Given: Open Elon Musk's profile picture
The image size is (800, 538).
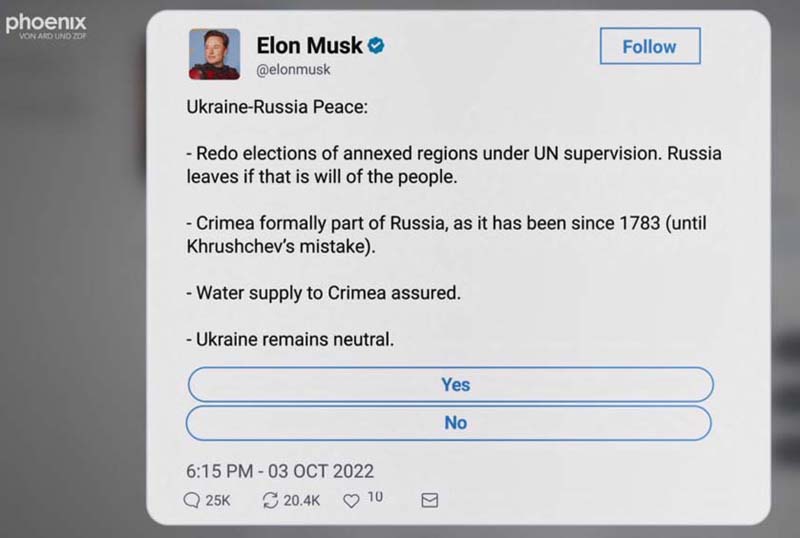Looking at the screenshot, I should point(214,54).
